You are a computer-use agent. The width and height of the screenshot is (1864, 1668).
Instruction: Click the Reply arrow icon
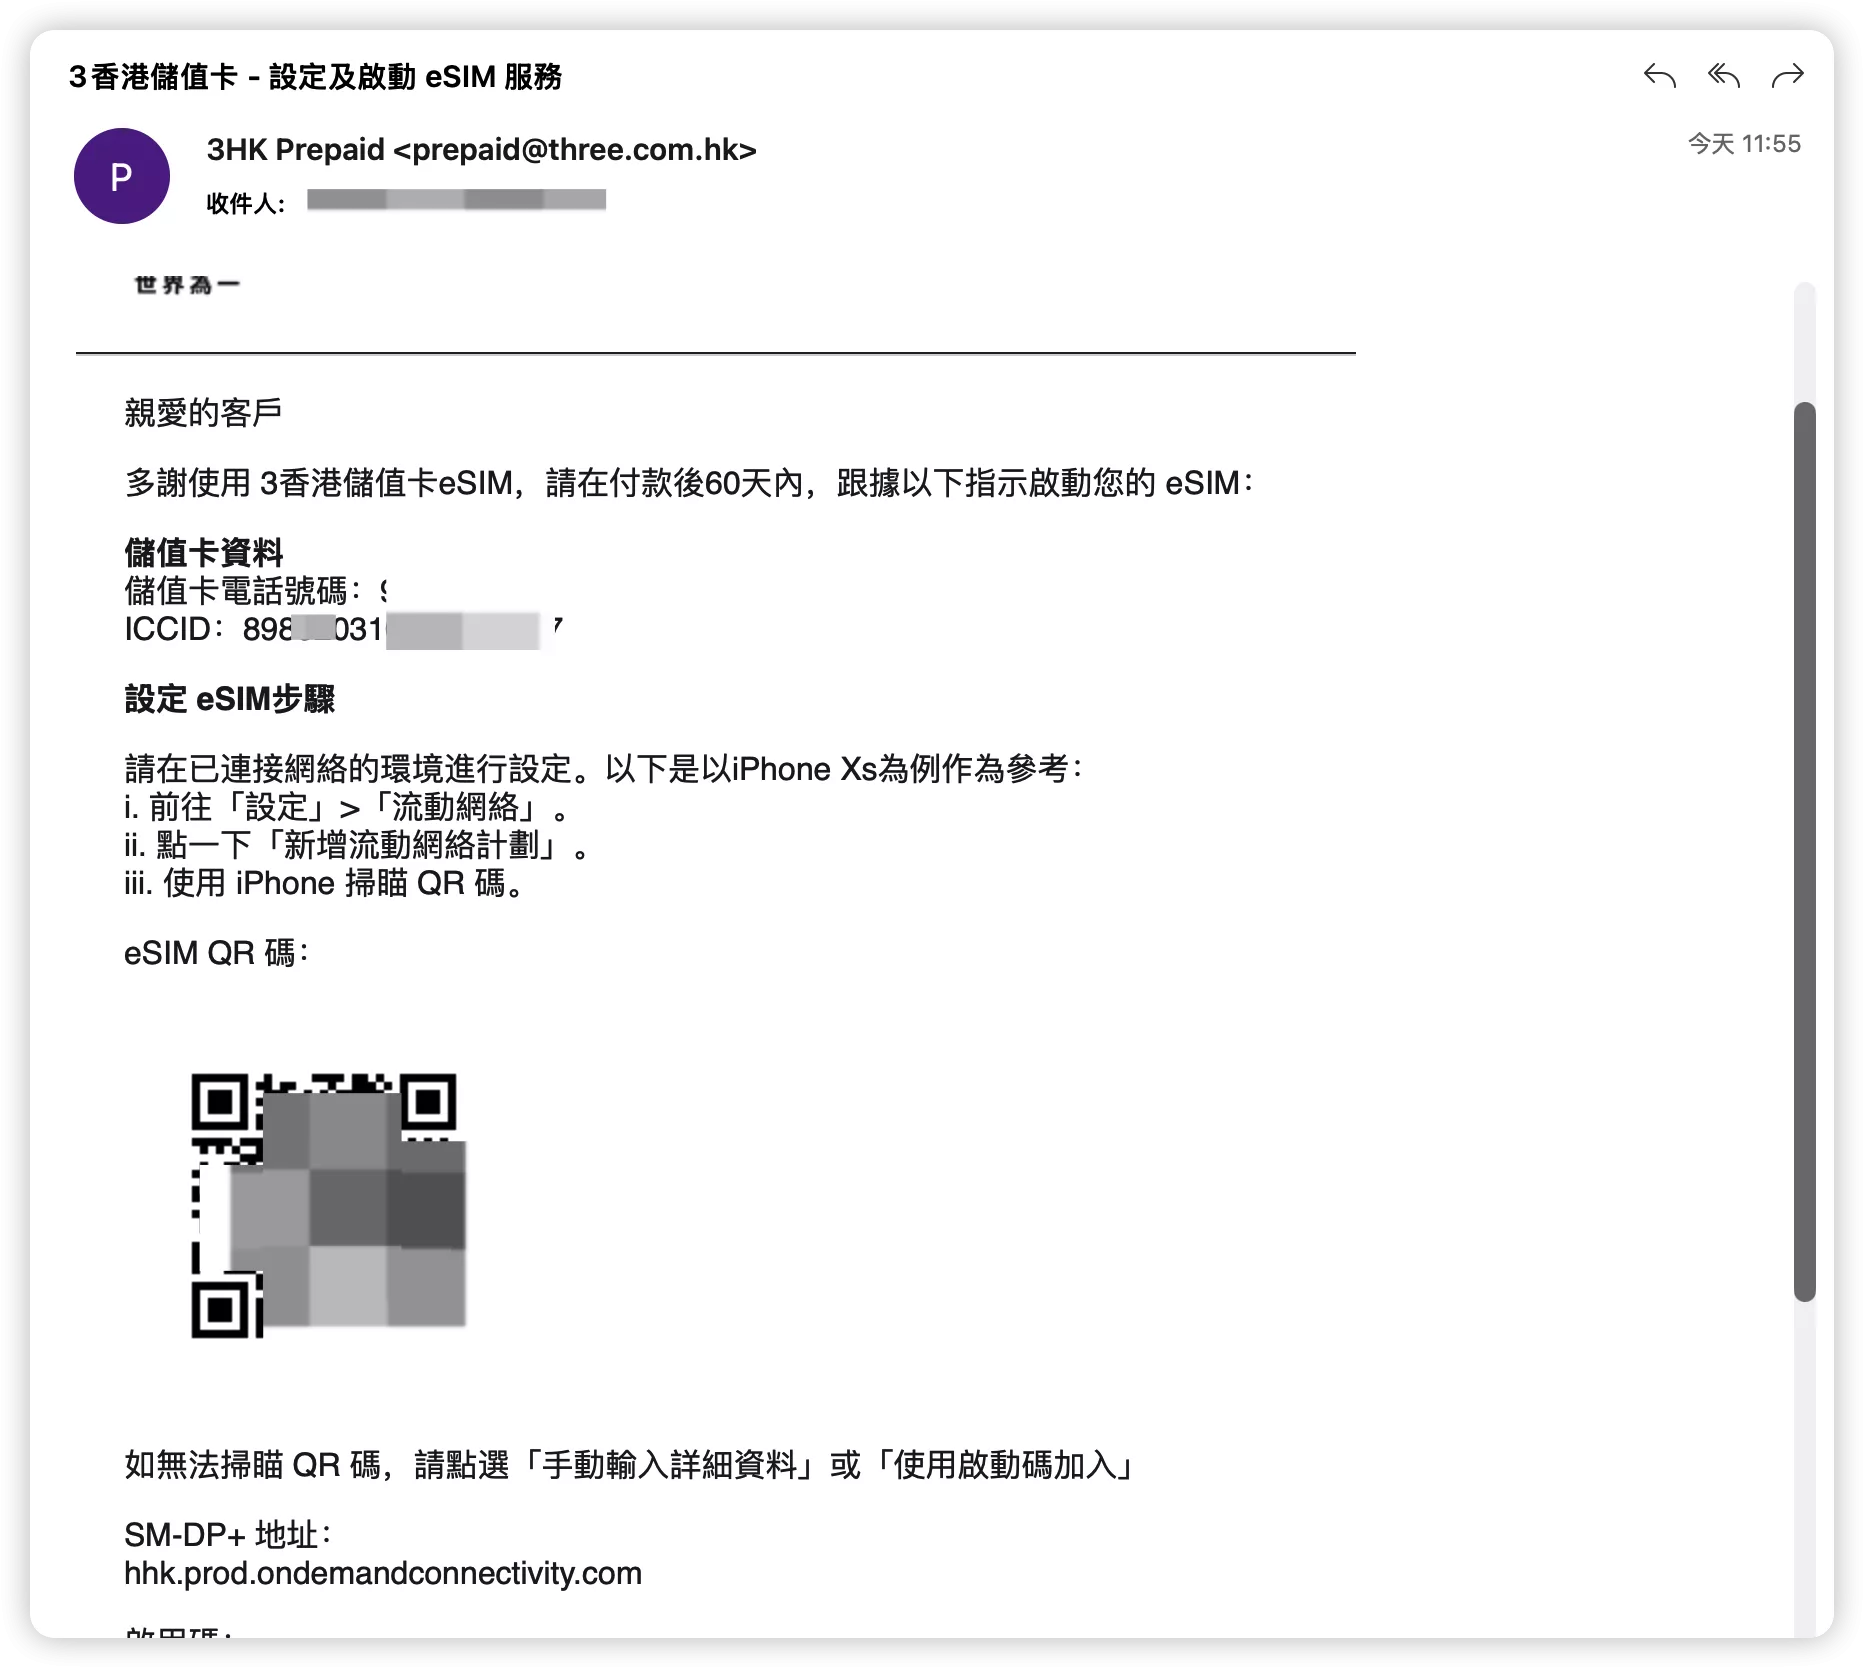(1660, 76)
